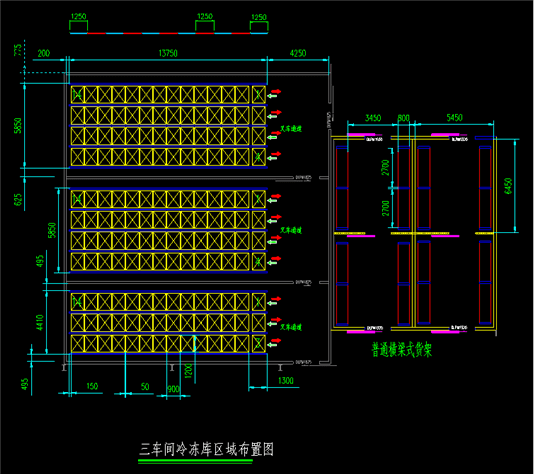The image size is (534, 474).
Task: Select the 900 dimension text
Action: click(173, 389)
